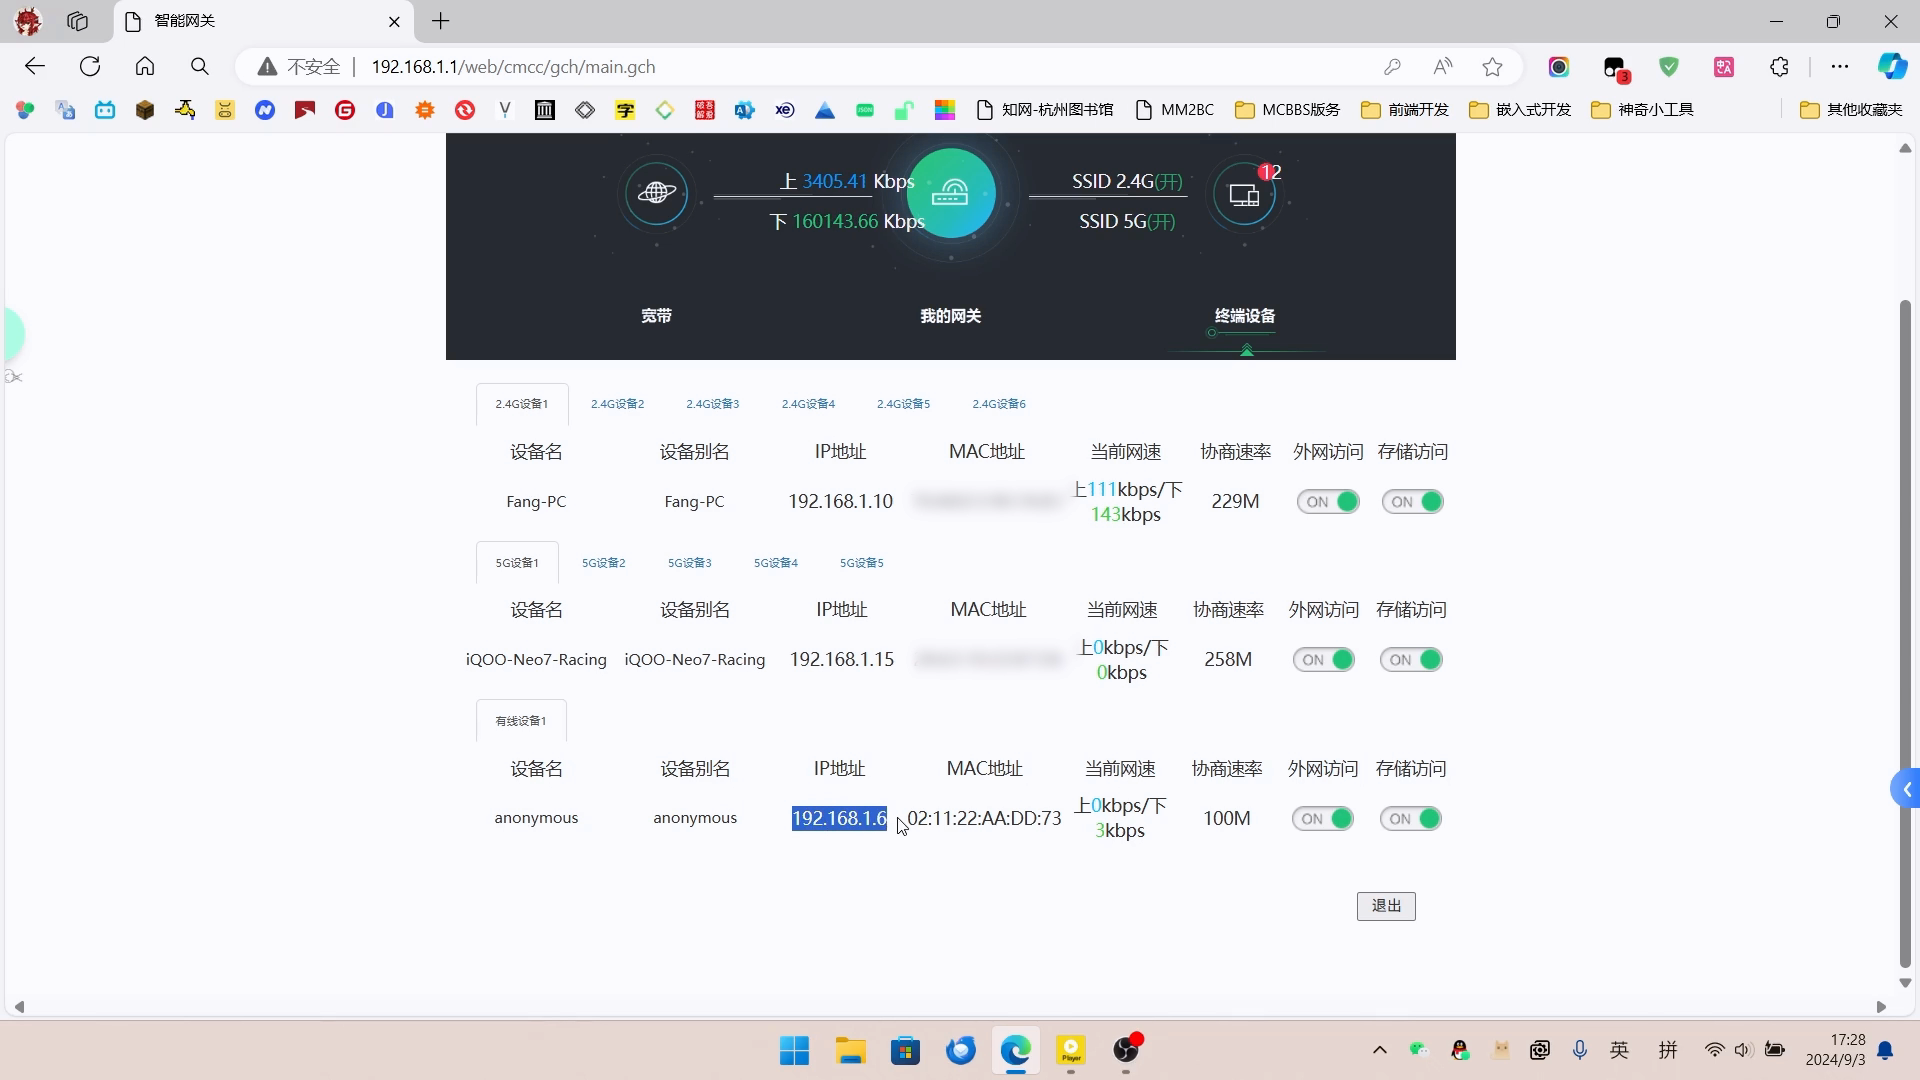The width and height of the screenshot is (1920, 1080).
Task: Click the browser home icon
Action: click(x=145, y=67)
